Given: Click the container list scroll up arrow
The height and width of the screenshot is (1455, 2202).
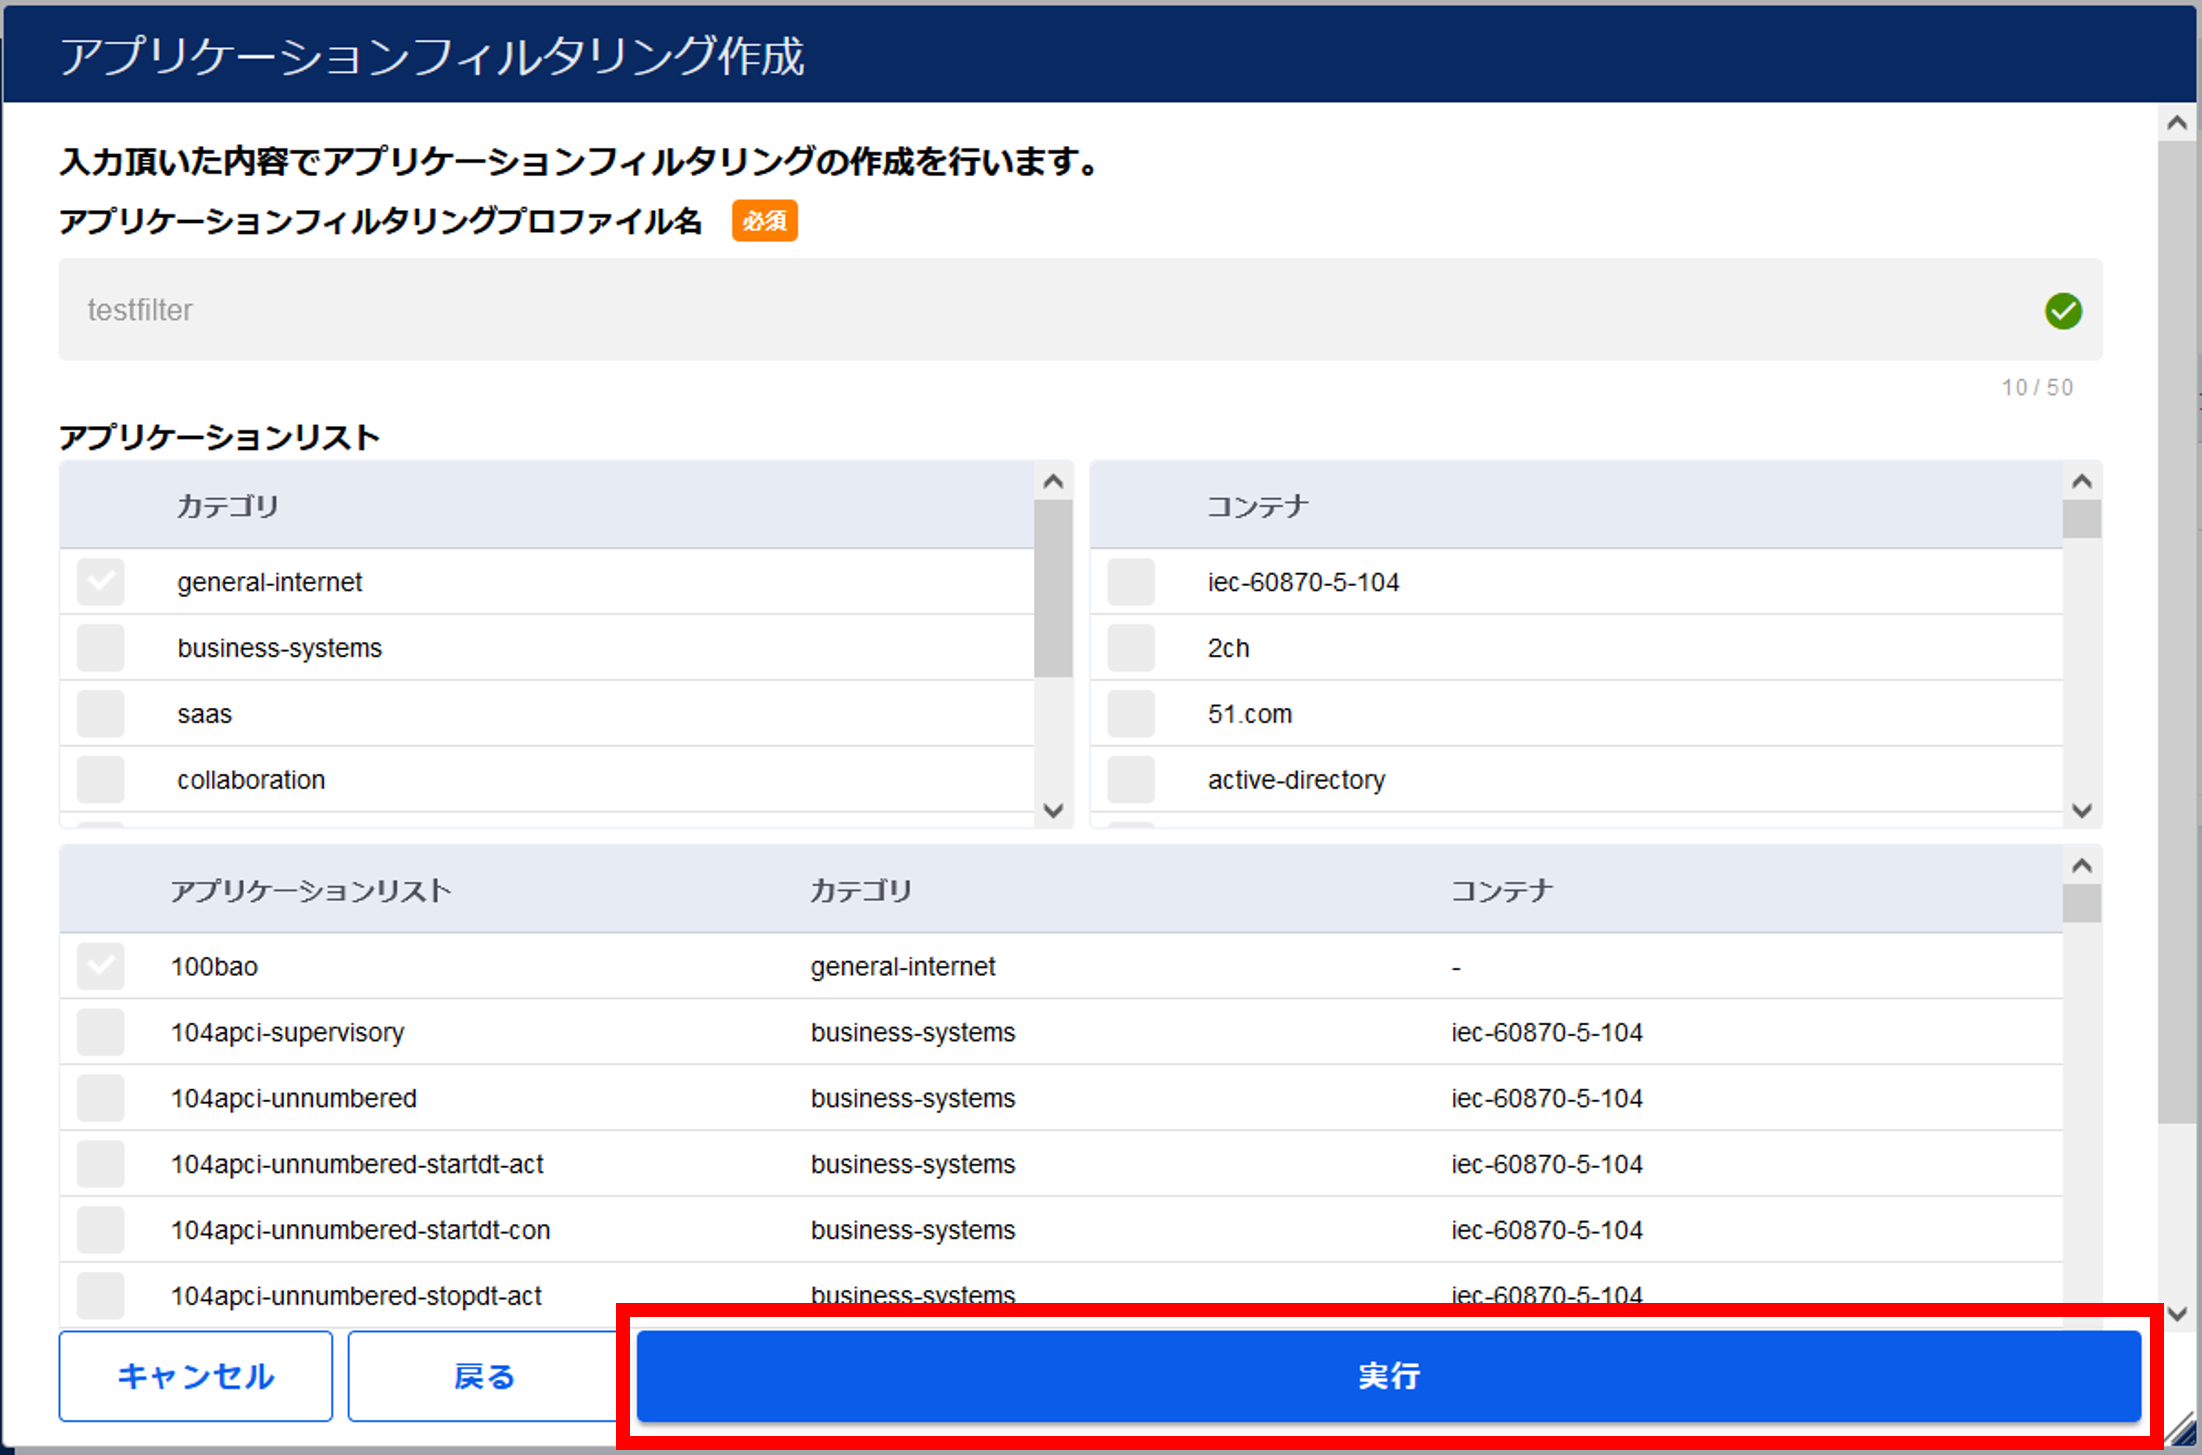Looking at the screenshot, I should [x=2082, y=482].
